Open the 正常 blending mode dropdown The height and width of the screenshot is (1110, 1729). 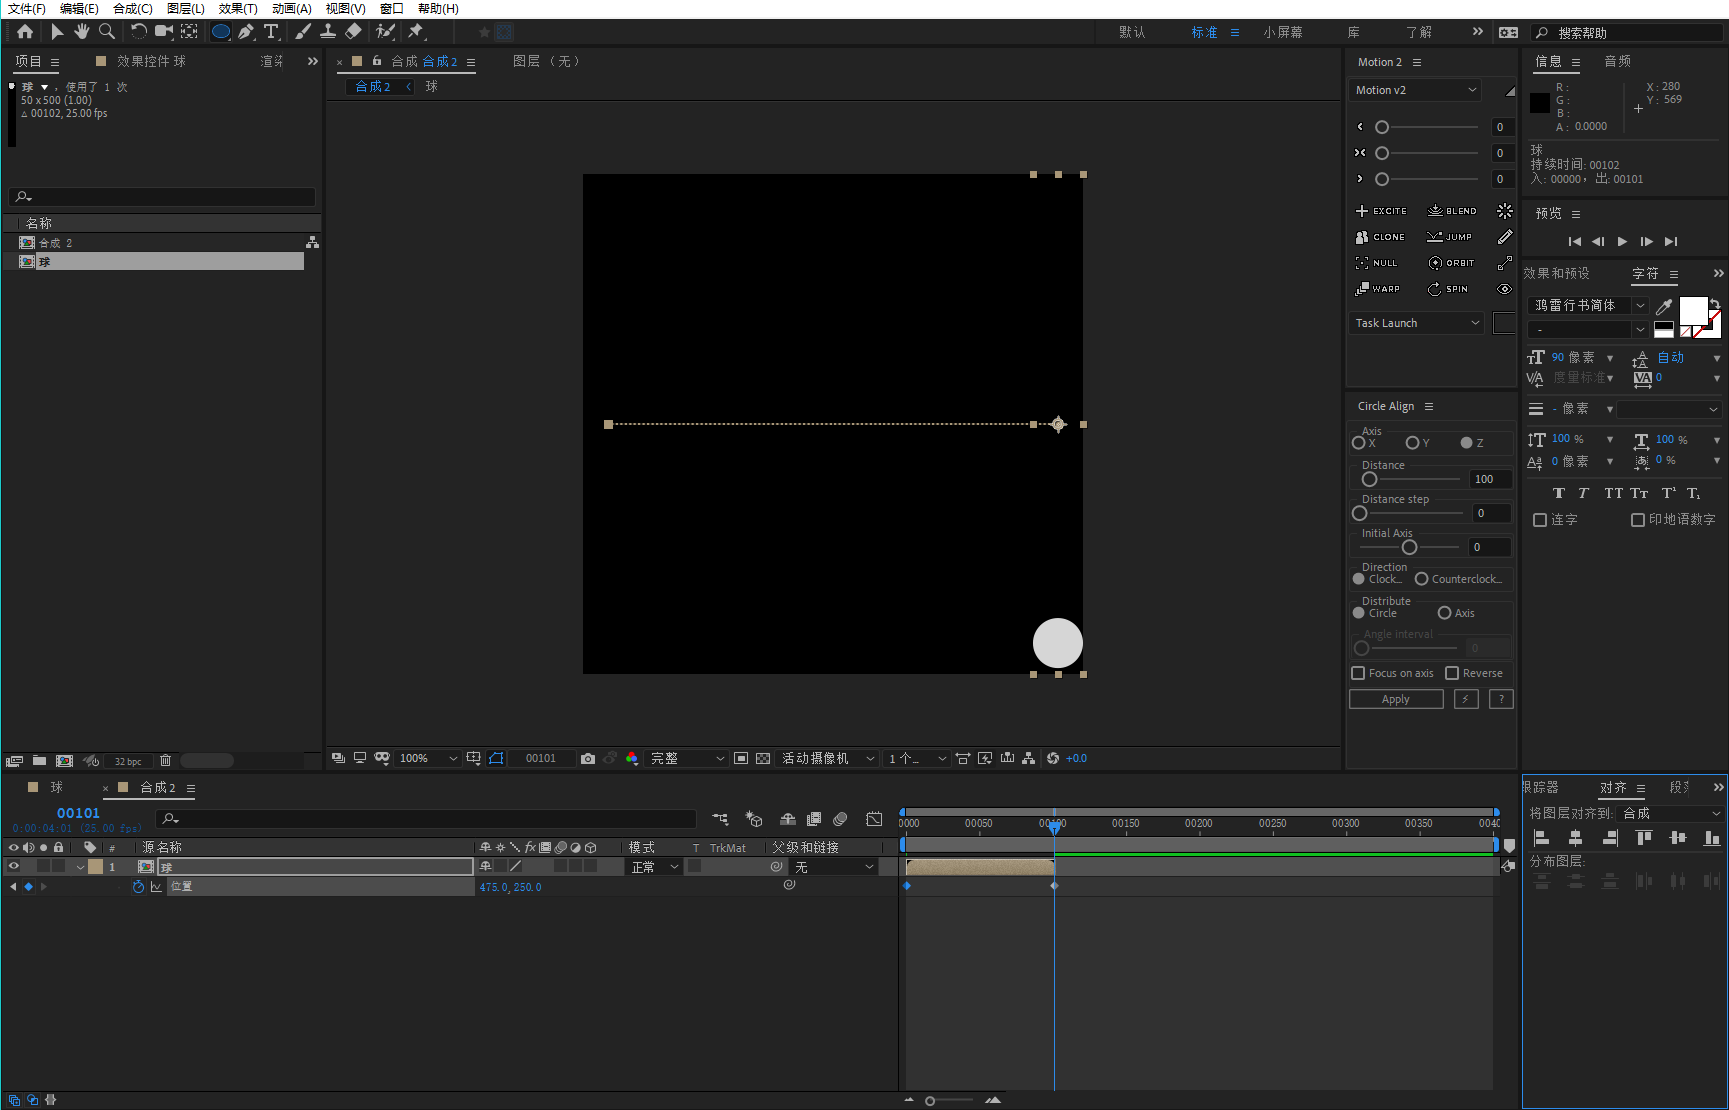point(654,867)
